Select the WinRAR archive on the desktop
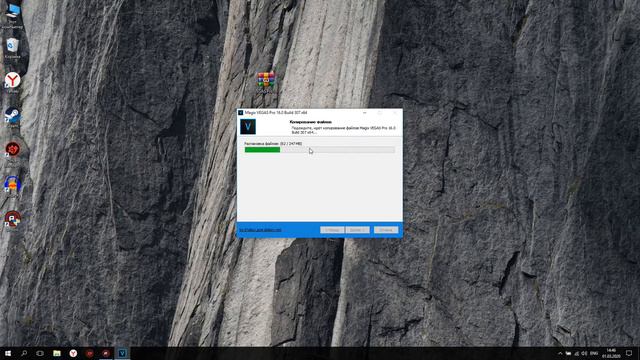640x360 pixels. [x=266, y=80]
